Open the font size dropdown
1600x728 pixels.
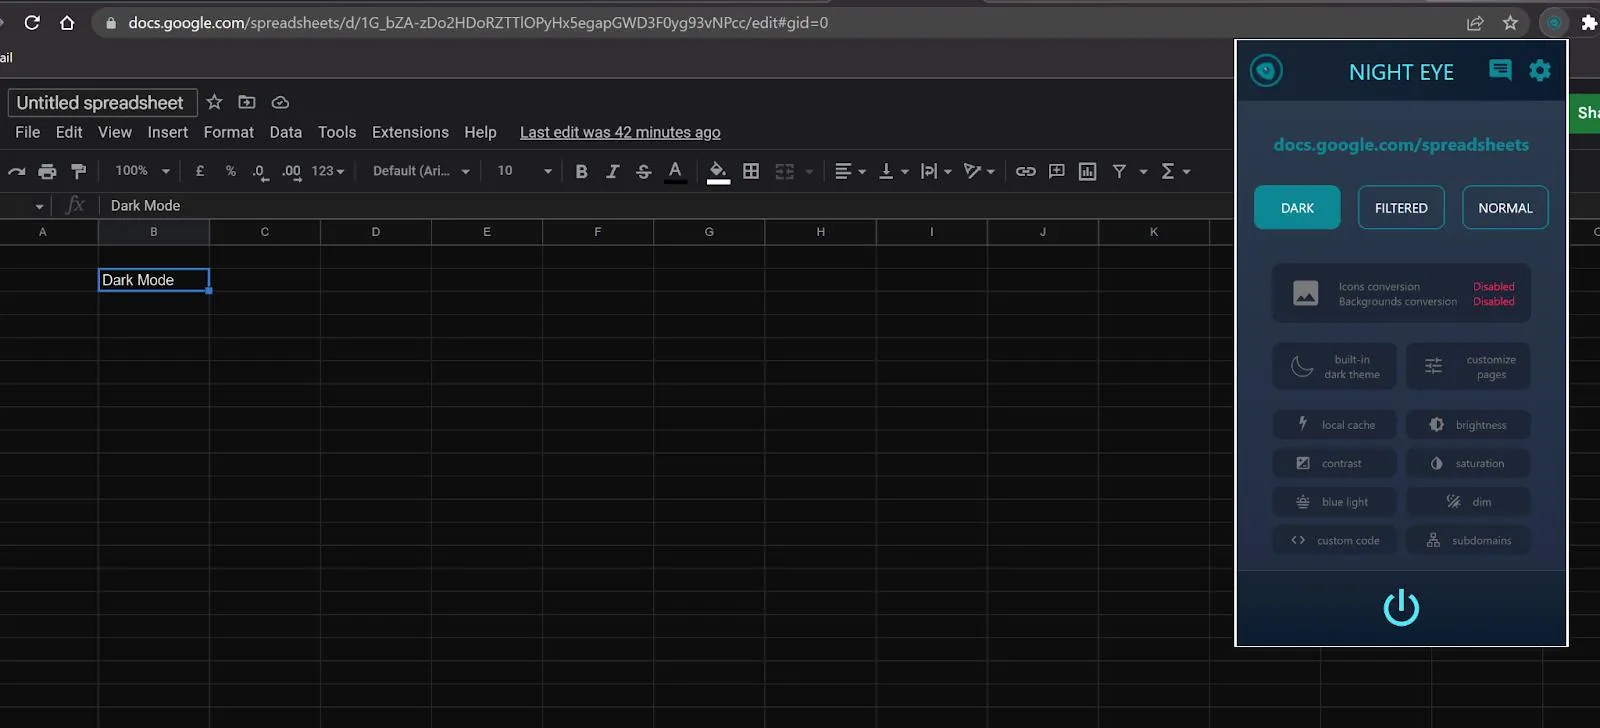point(524,171)
